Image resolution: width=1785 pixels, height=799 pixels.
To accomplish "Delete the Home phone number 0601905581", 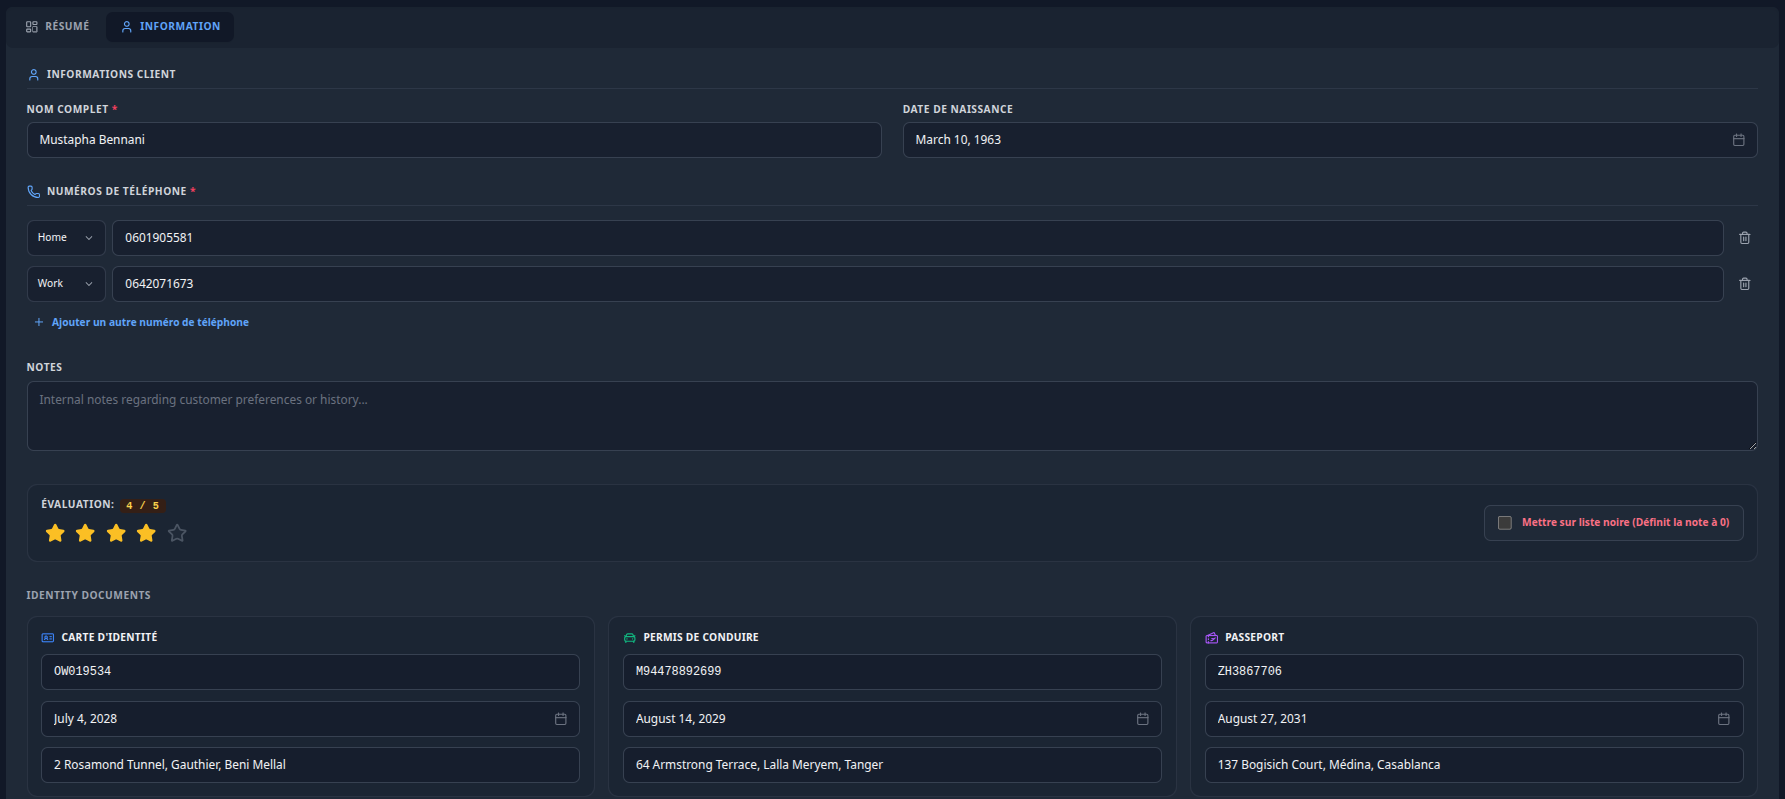I will pyautogui.click(x=1744, y=238).
